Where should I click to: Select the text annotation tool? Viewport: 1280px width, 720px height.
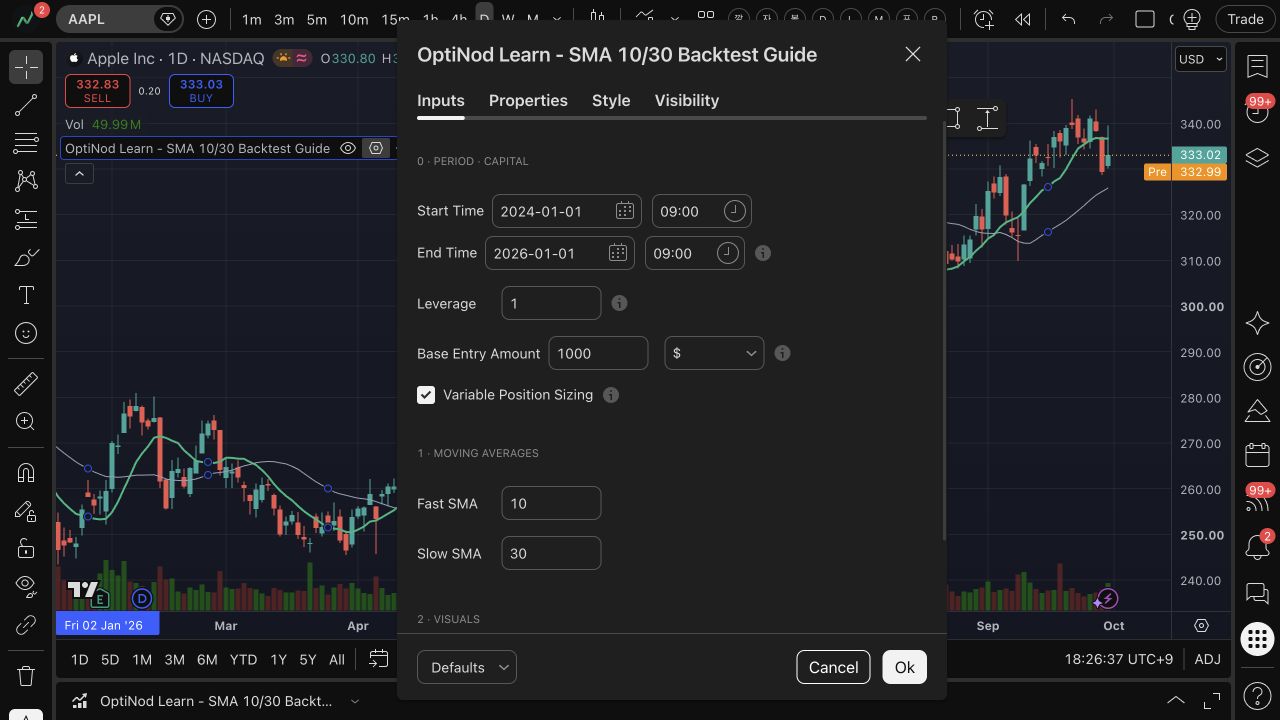coord(26,295)
